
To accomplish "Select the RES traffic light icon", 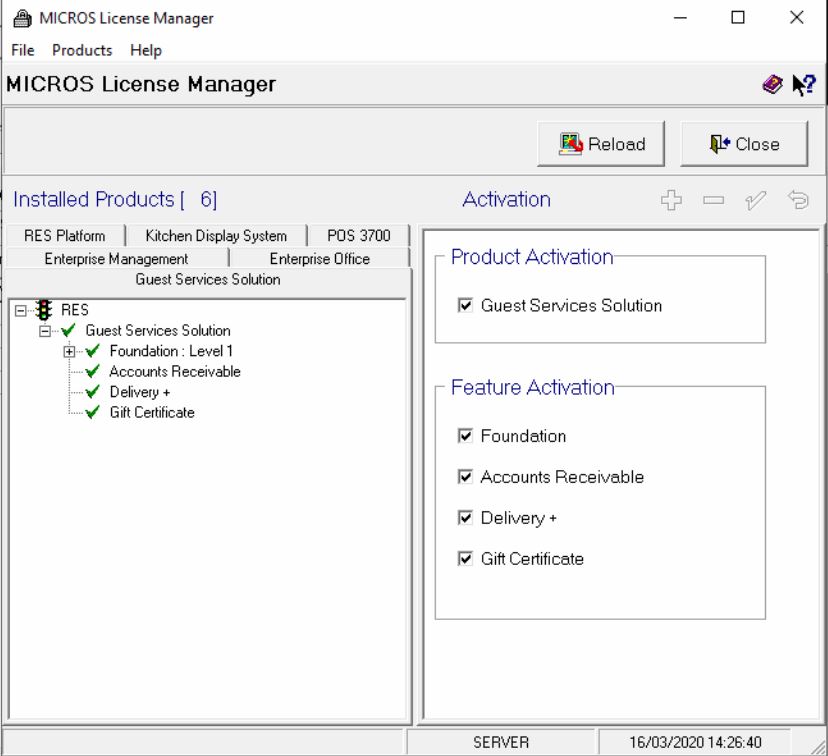I will pos(44,310).
